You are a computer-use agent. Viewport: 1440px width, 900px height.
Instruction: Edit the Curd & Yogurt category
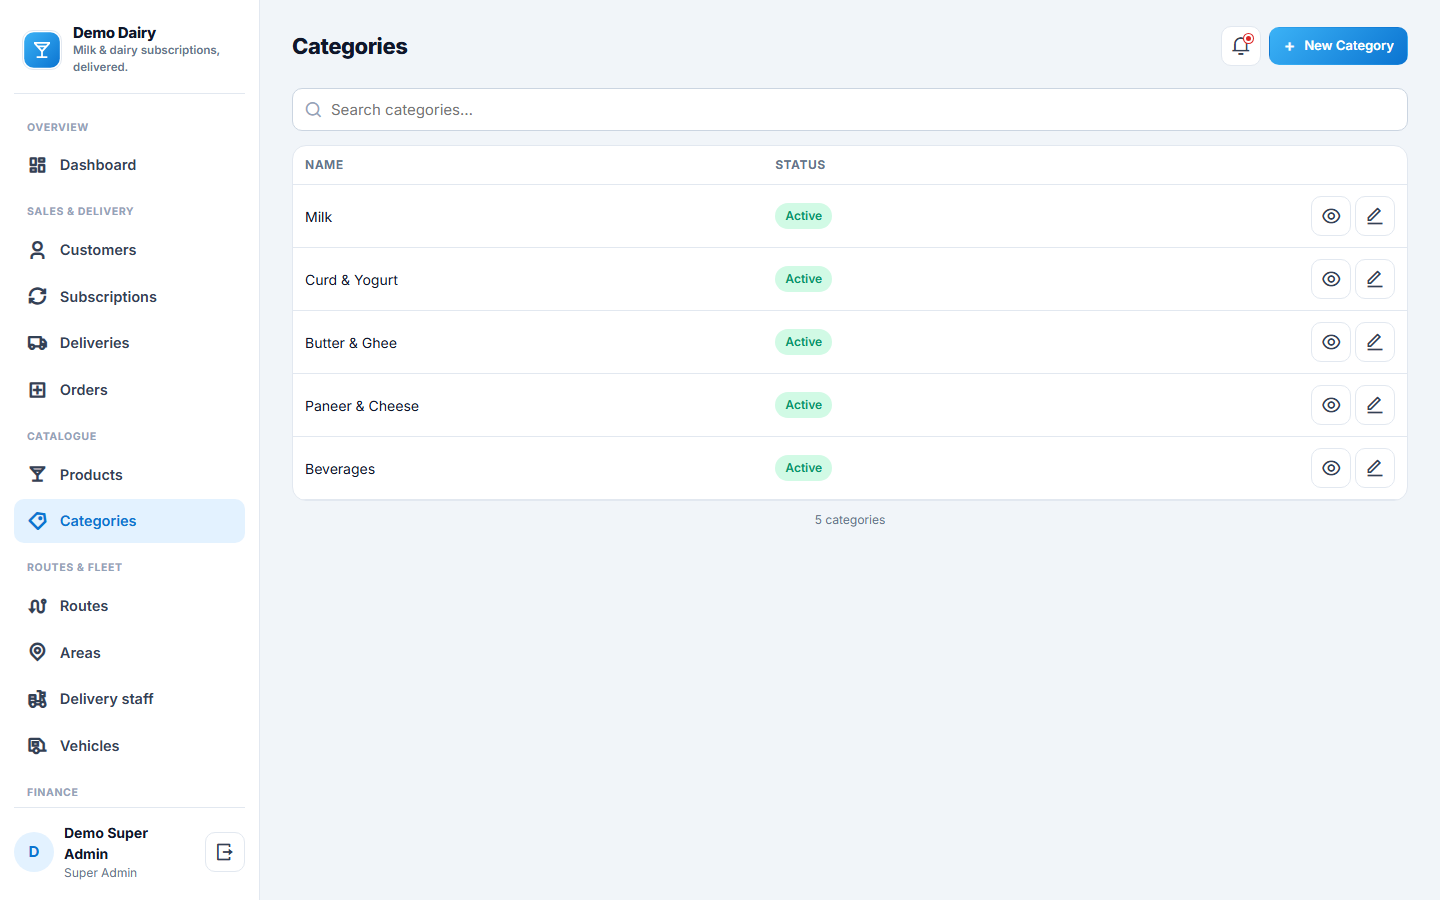(x=1375, y=279)
